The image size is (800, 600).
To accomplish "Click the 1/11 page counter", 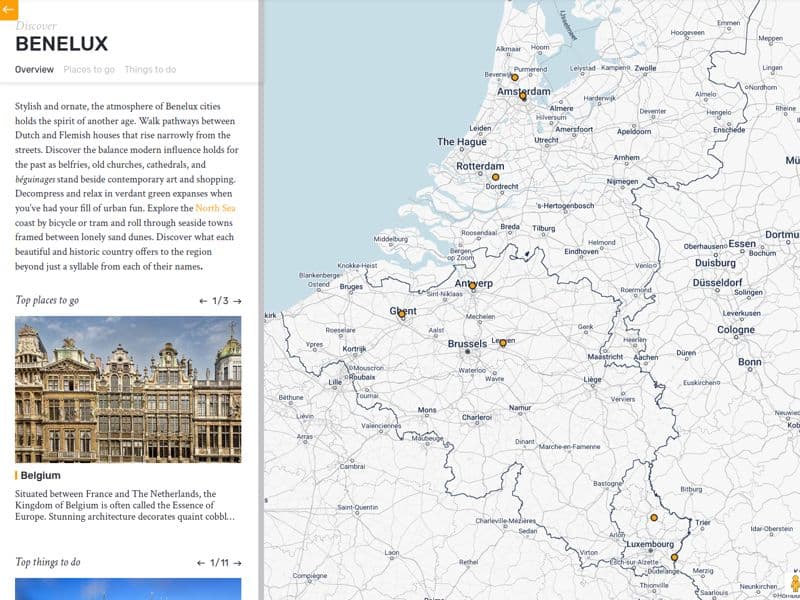I will point(219,563).
